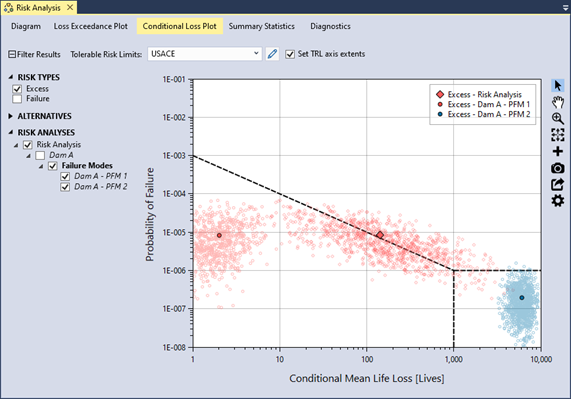Toggle the Excess risk type checkbox
The image size is (571, 399).
pos(17,89)
